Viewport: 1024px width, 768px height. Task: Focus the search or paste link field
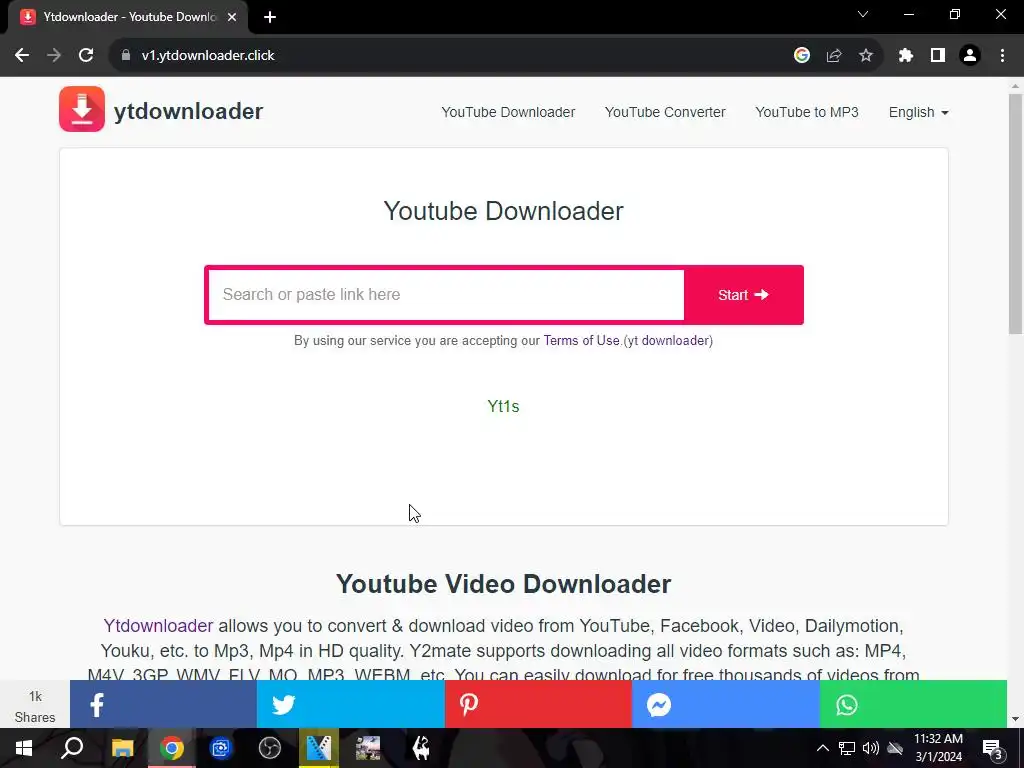[446, 295]
